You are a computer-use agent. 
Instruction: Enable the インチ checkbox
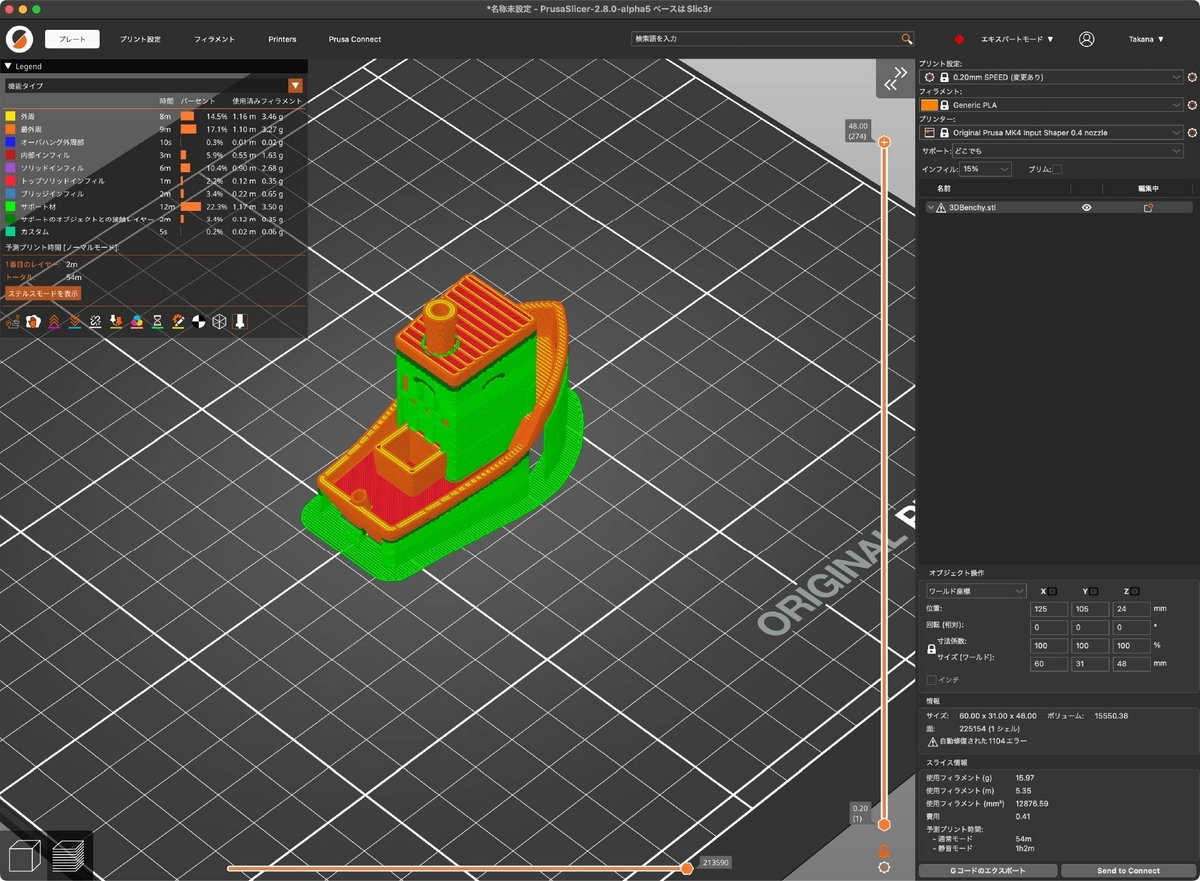click(932, 680)
